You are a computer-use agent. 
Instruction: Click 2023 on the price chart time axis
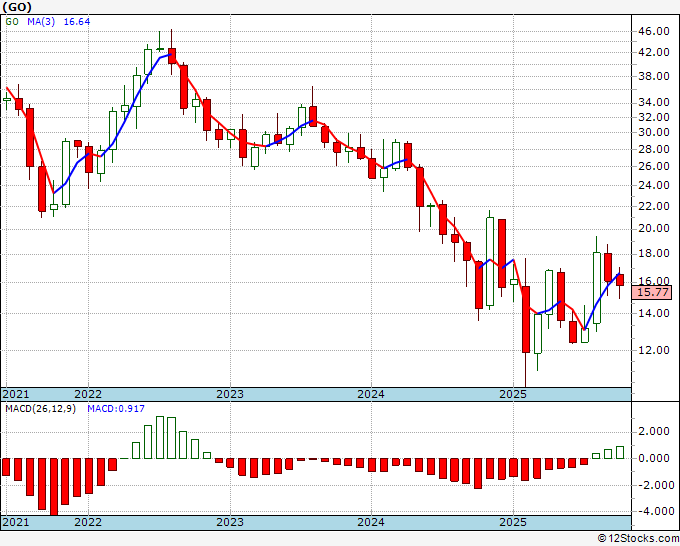[x=230, y=394]
